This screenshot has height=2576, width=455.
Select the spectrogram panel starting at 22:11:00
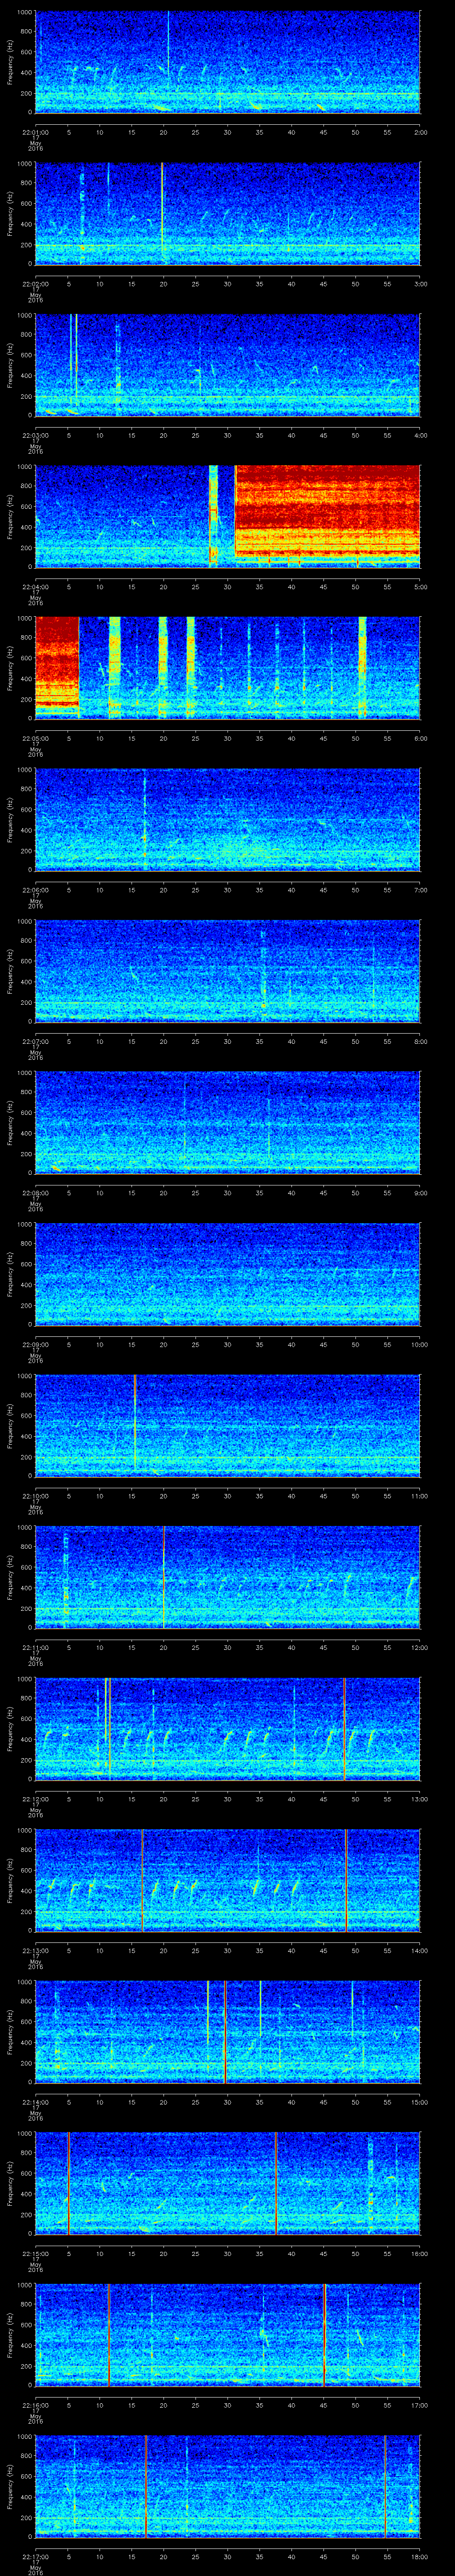[x=227, y=1577]
